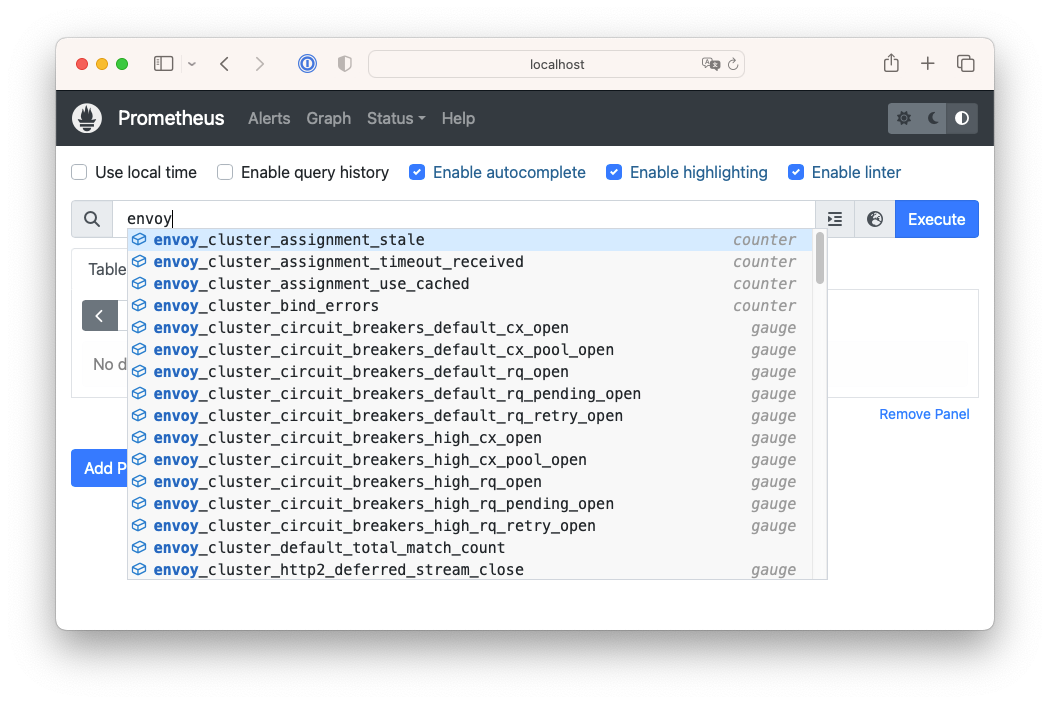Click the Remove Panel link

924,414
